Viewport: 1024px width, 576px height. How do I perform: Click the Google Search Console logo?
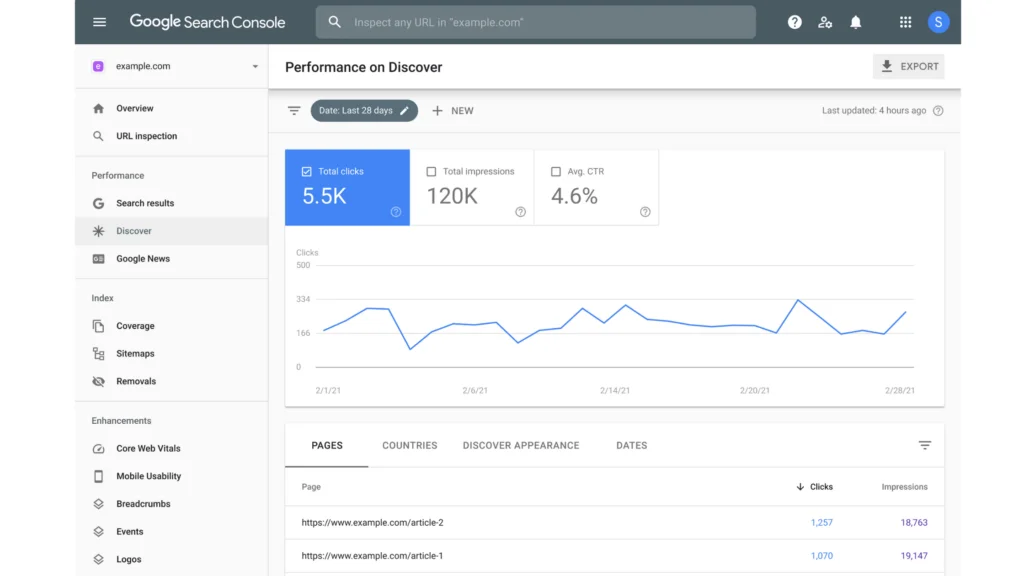207,22
